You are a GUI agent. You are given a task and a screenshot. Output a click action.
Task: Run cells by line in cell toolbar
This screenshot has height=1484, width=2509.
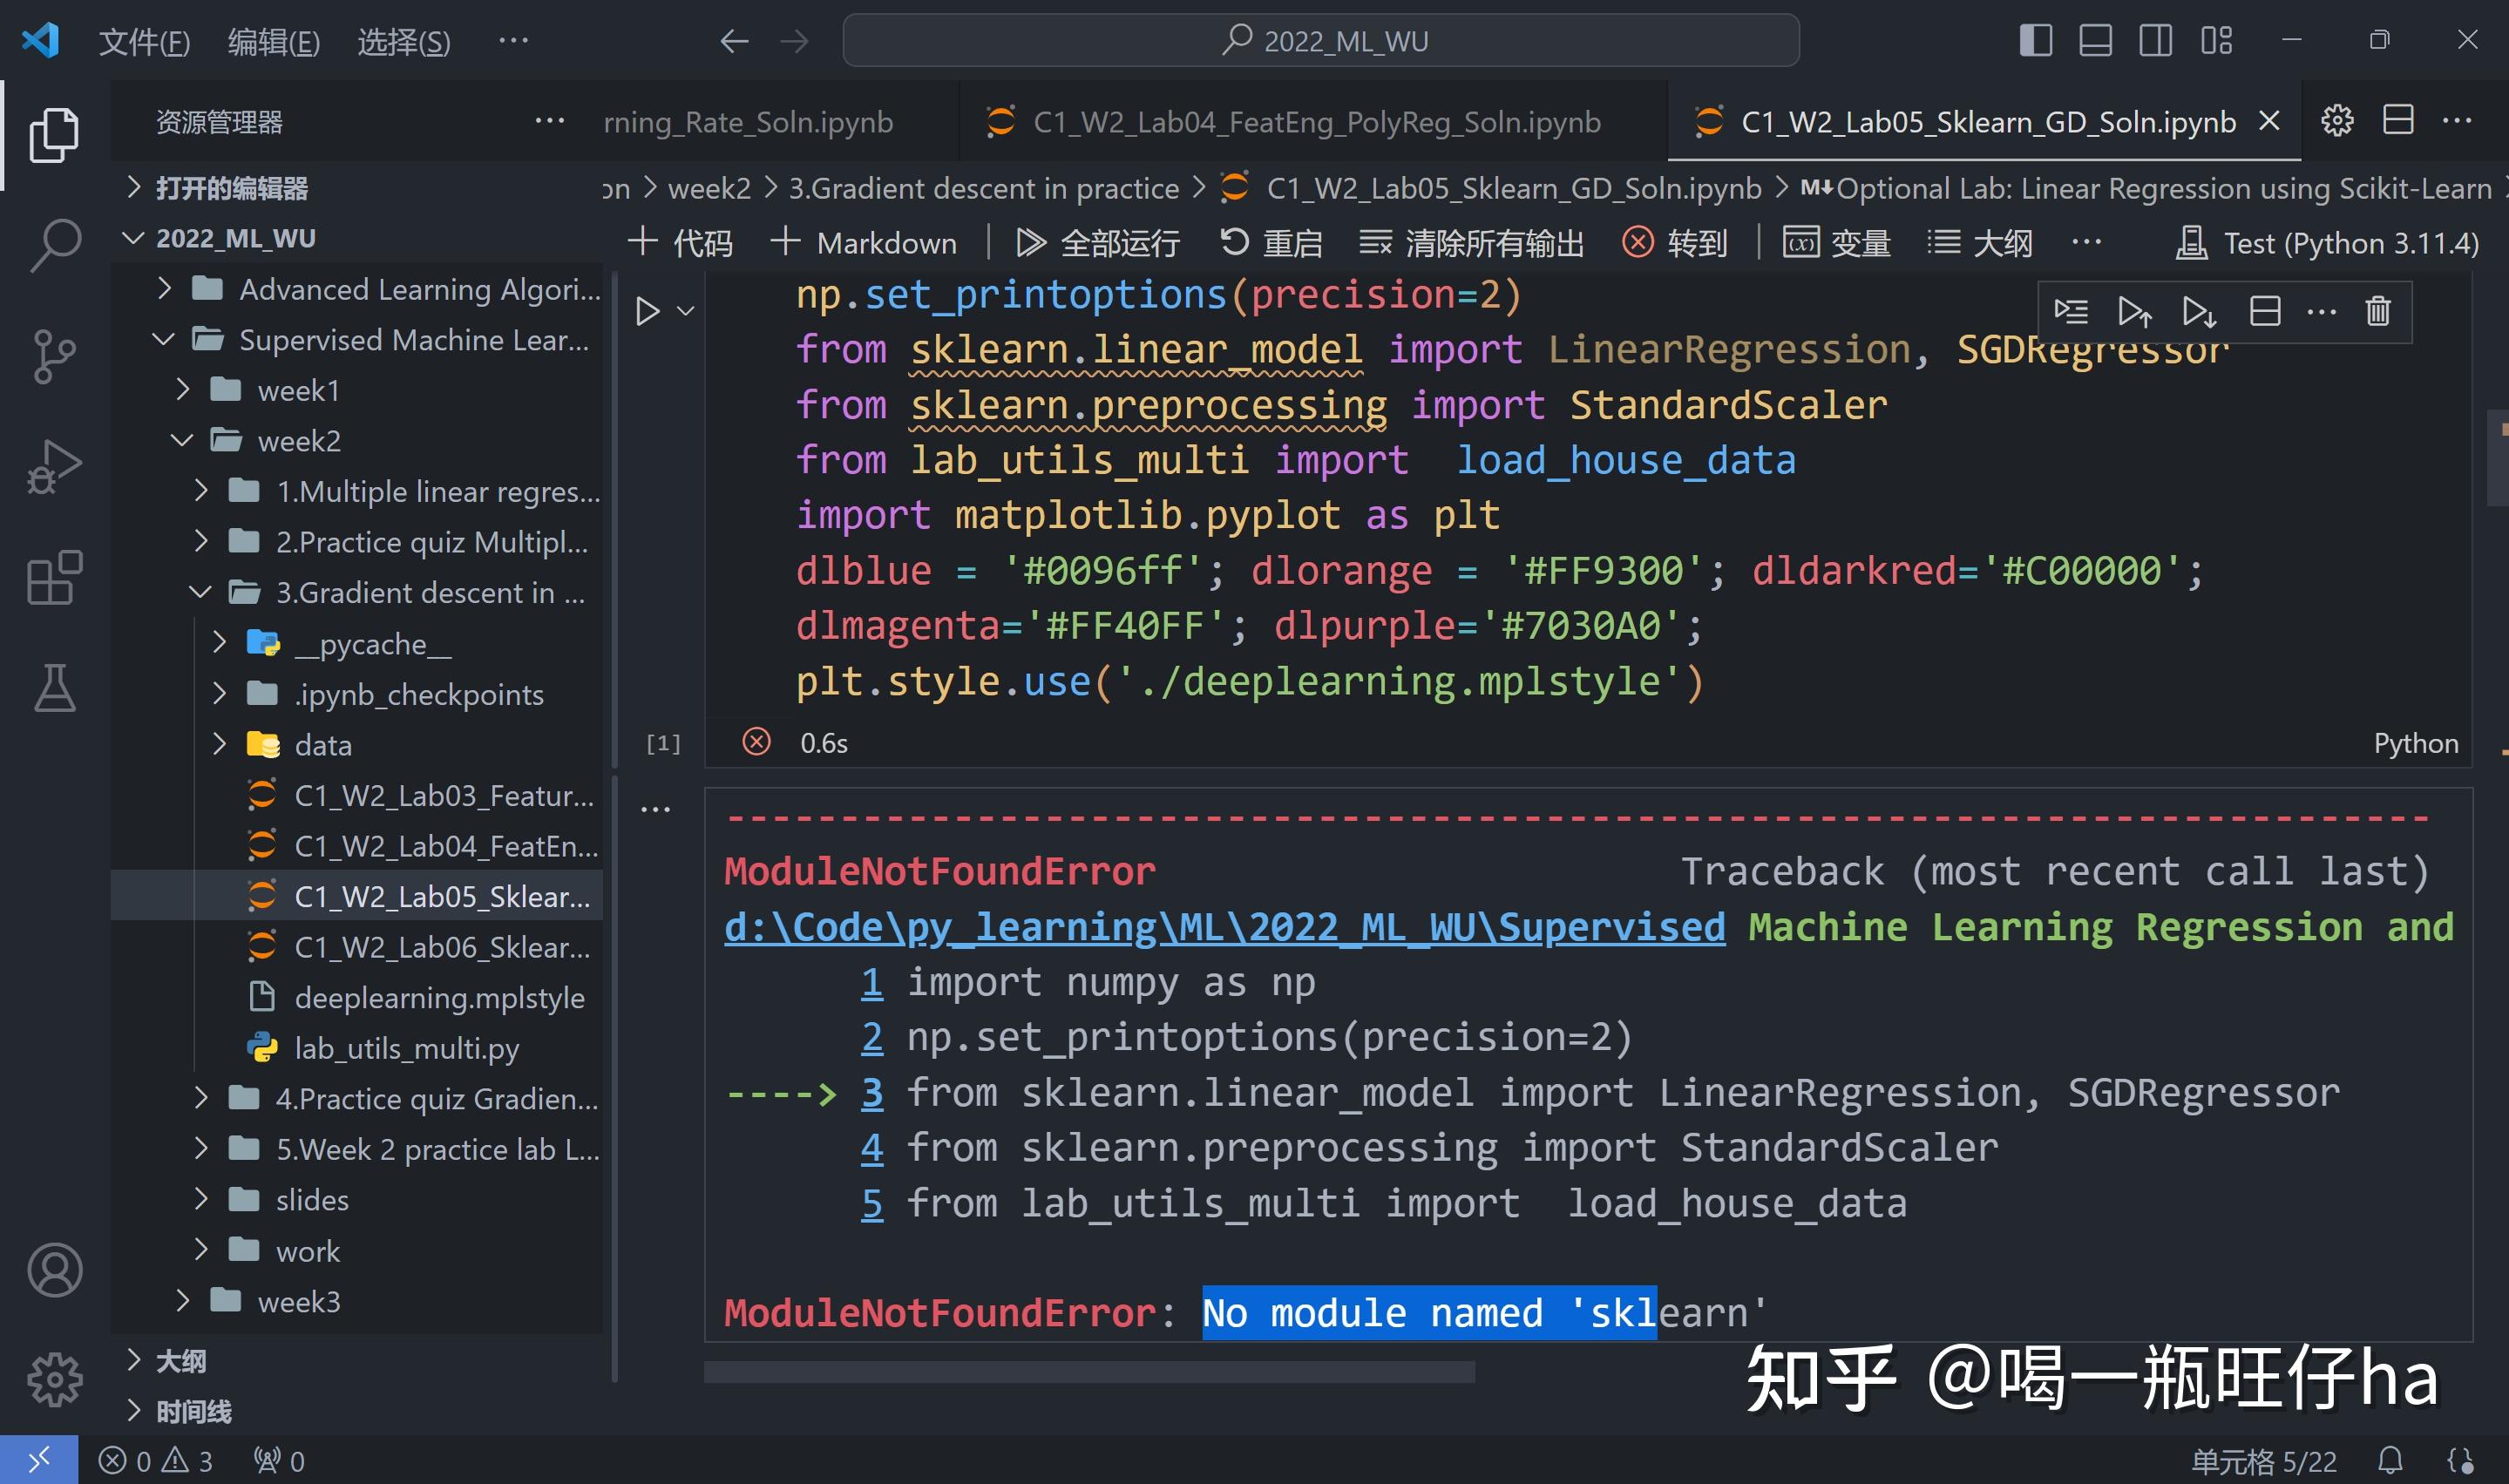click(x=2071, y=312)
